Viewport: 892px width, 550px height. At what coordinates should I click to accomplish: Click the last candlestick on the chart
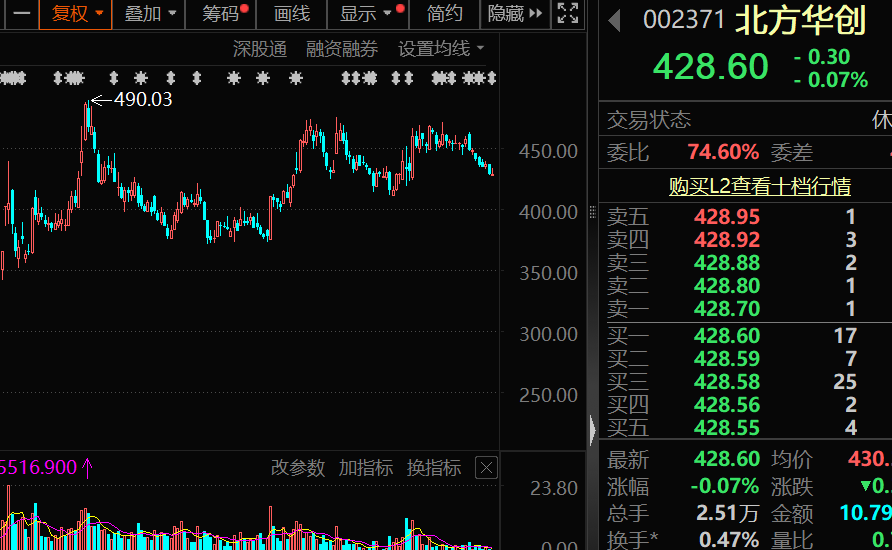pos(492,171)
